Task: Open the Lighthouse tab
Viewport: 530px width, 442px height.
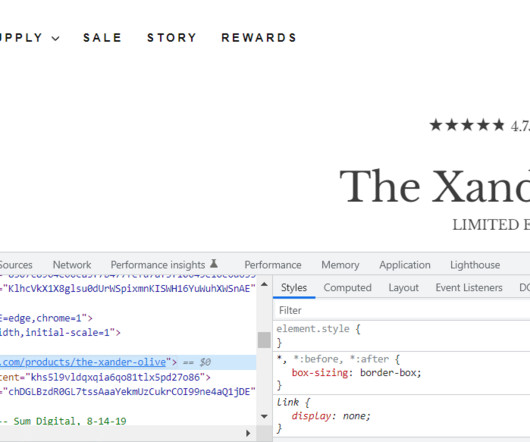Action: tap(475, 265)
